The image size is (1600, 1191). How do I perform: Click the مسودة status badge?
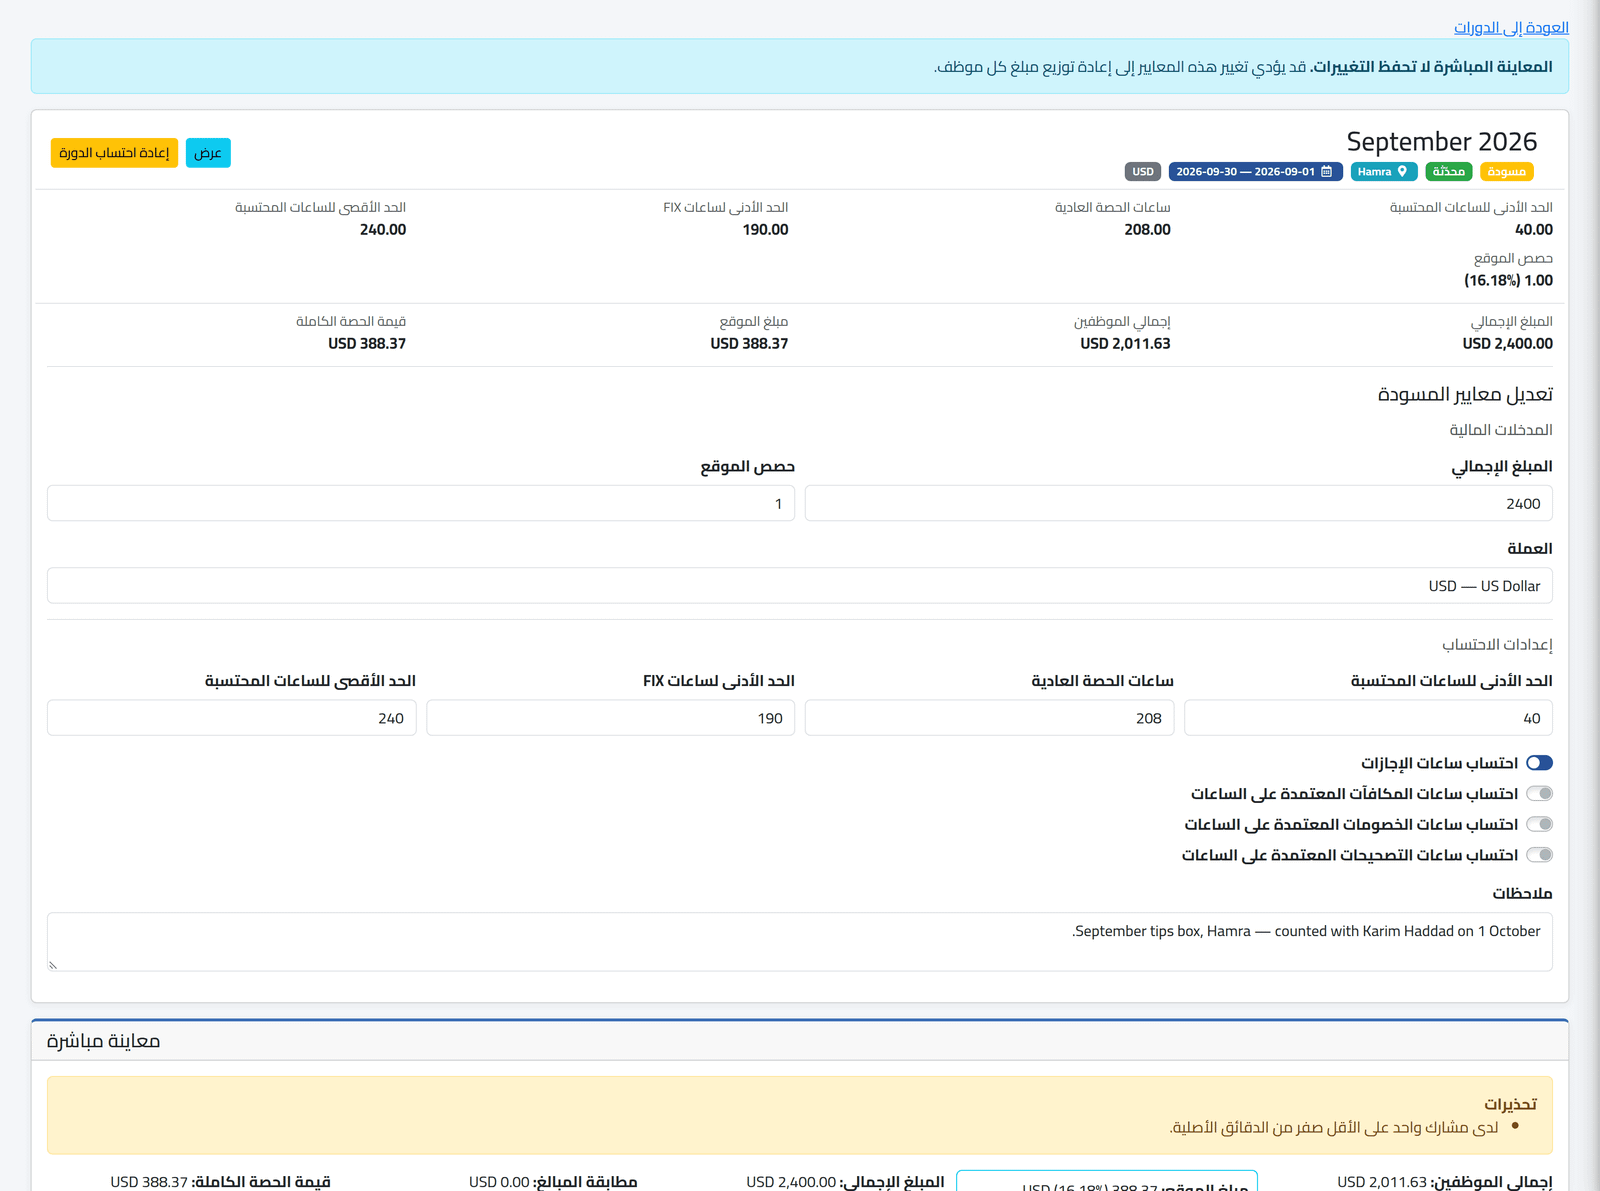(1506, 172)
